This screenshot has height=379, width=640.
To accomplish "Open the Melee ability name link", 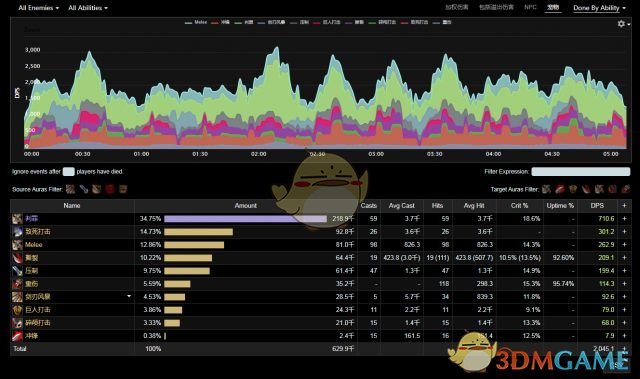I will click(x=34, y=245).
